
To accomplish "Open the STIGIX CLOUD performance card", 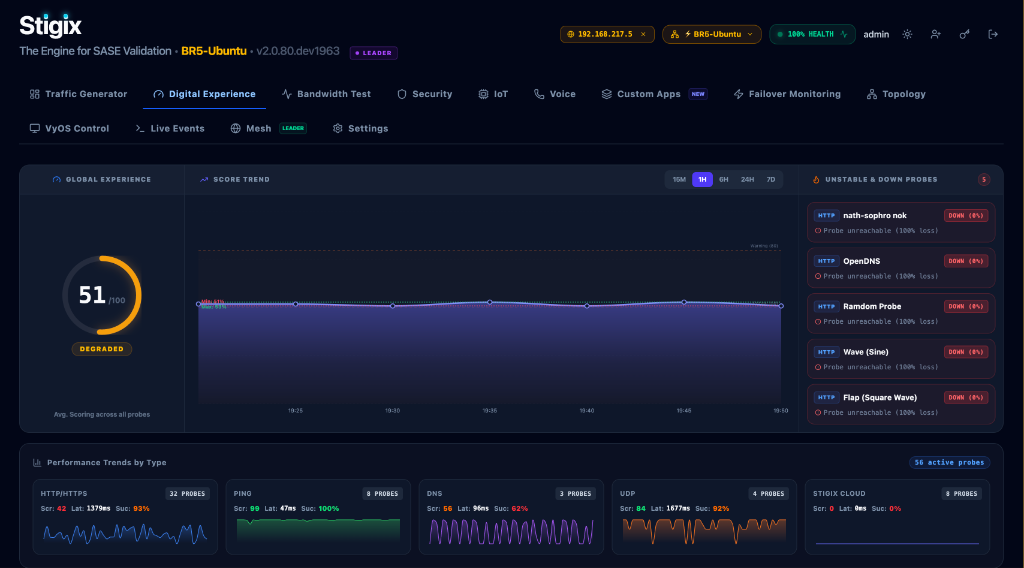I will point(897,517).
